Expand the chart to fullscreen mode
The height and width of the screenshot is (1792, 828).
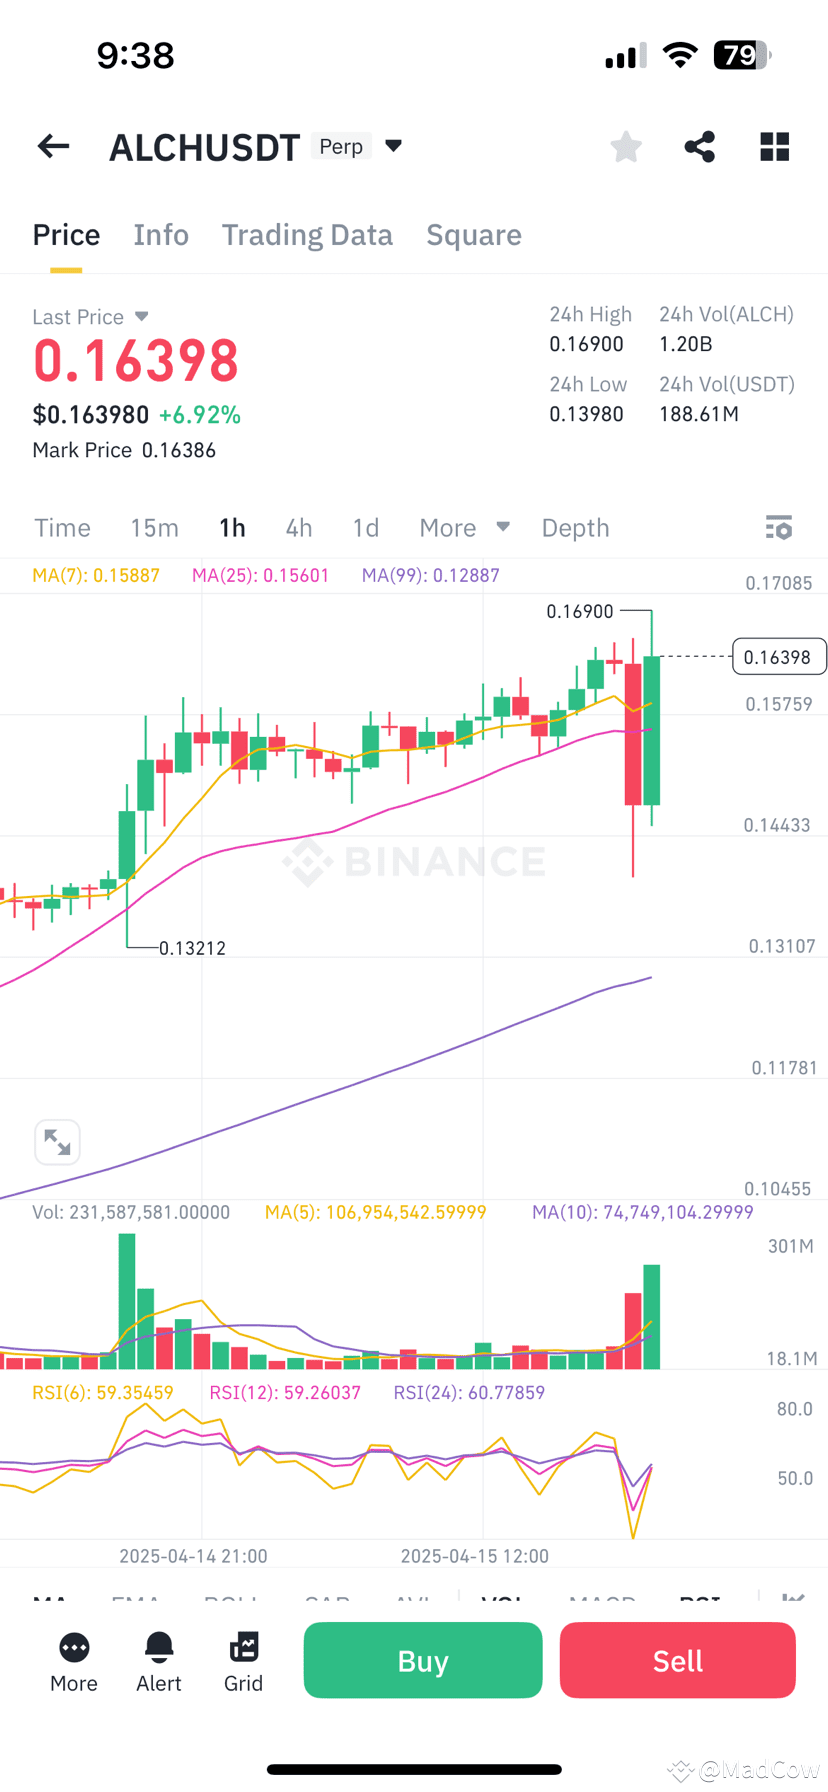57,1141
